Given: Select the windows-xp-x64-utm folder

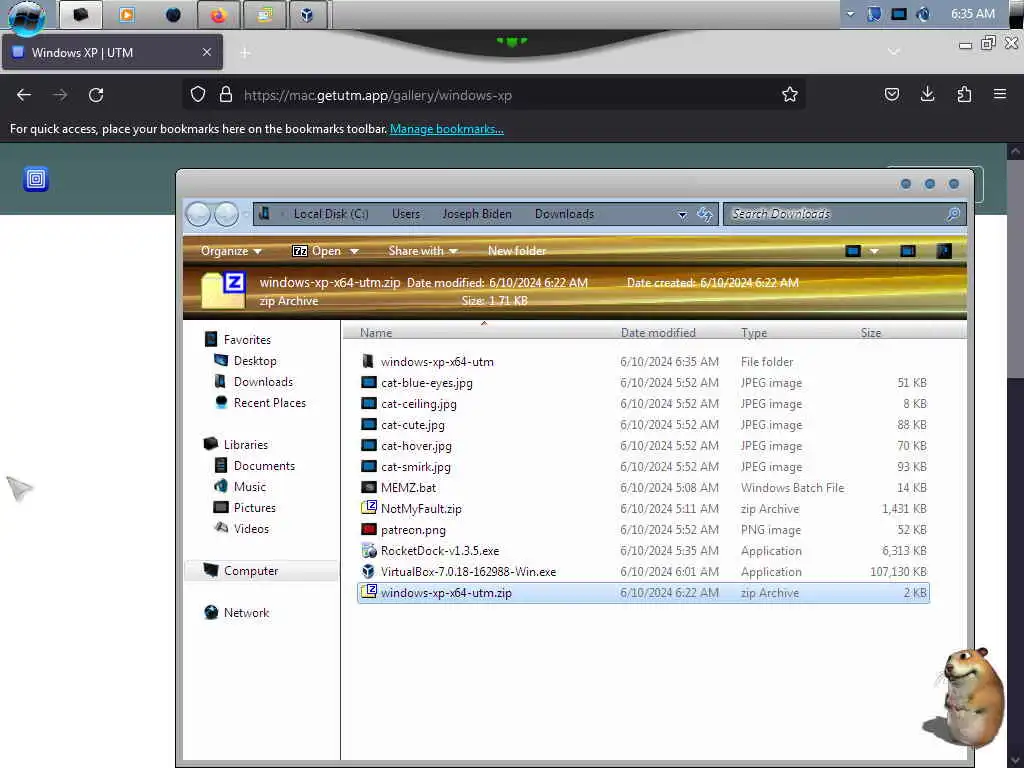Looking at the screenshot, I should click(643, 361).
